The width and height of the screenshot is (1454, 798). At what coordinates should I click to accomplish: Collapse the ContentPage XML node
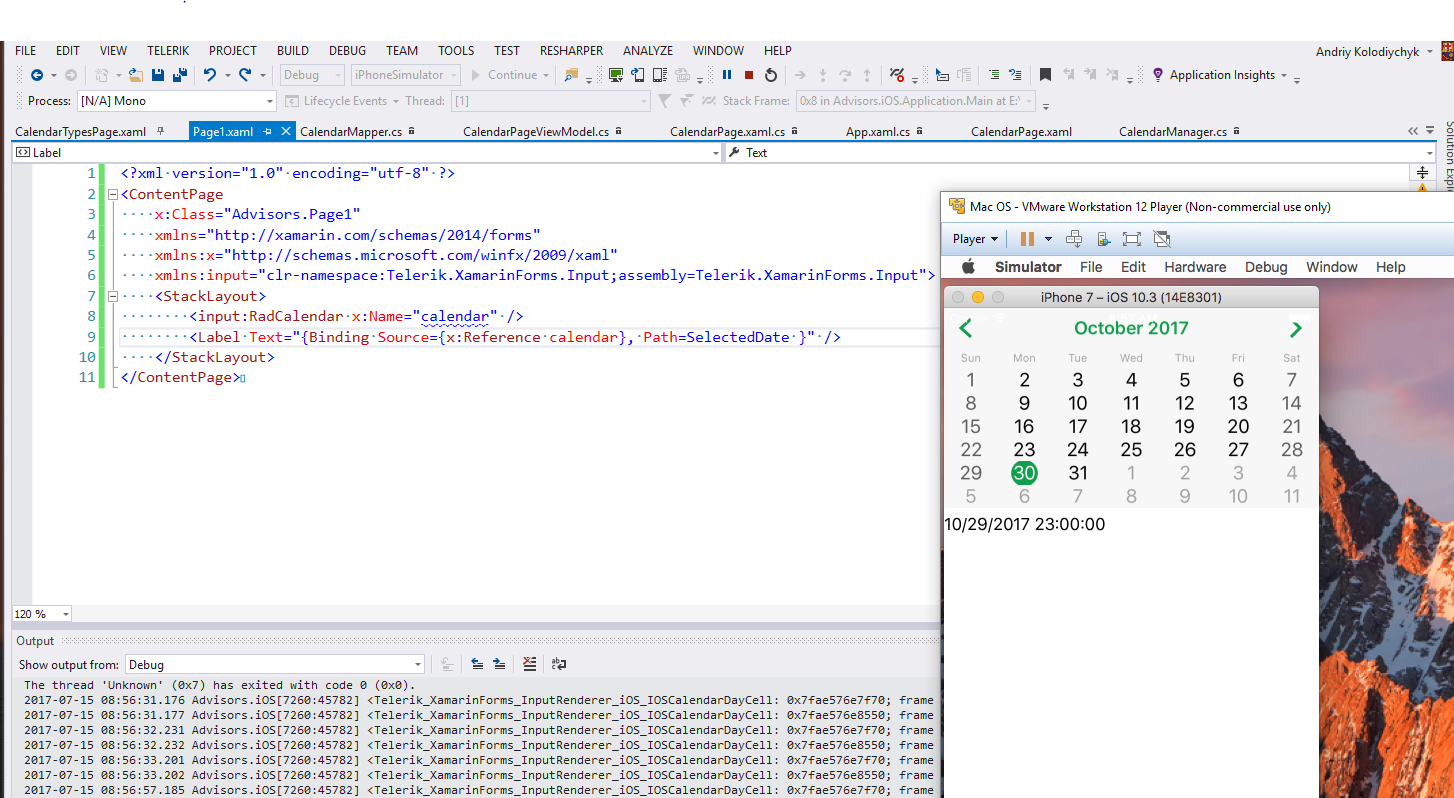coord(112,195)
